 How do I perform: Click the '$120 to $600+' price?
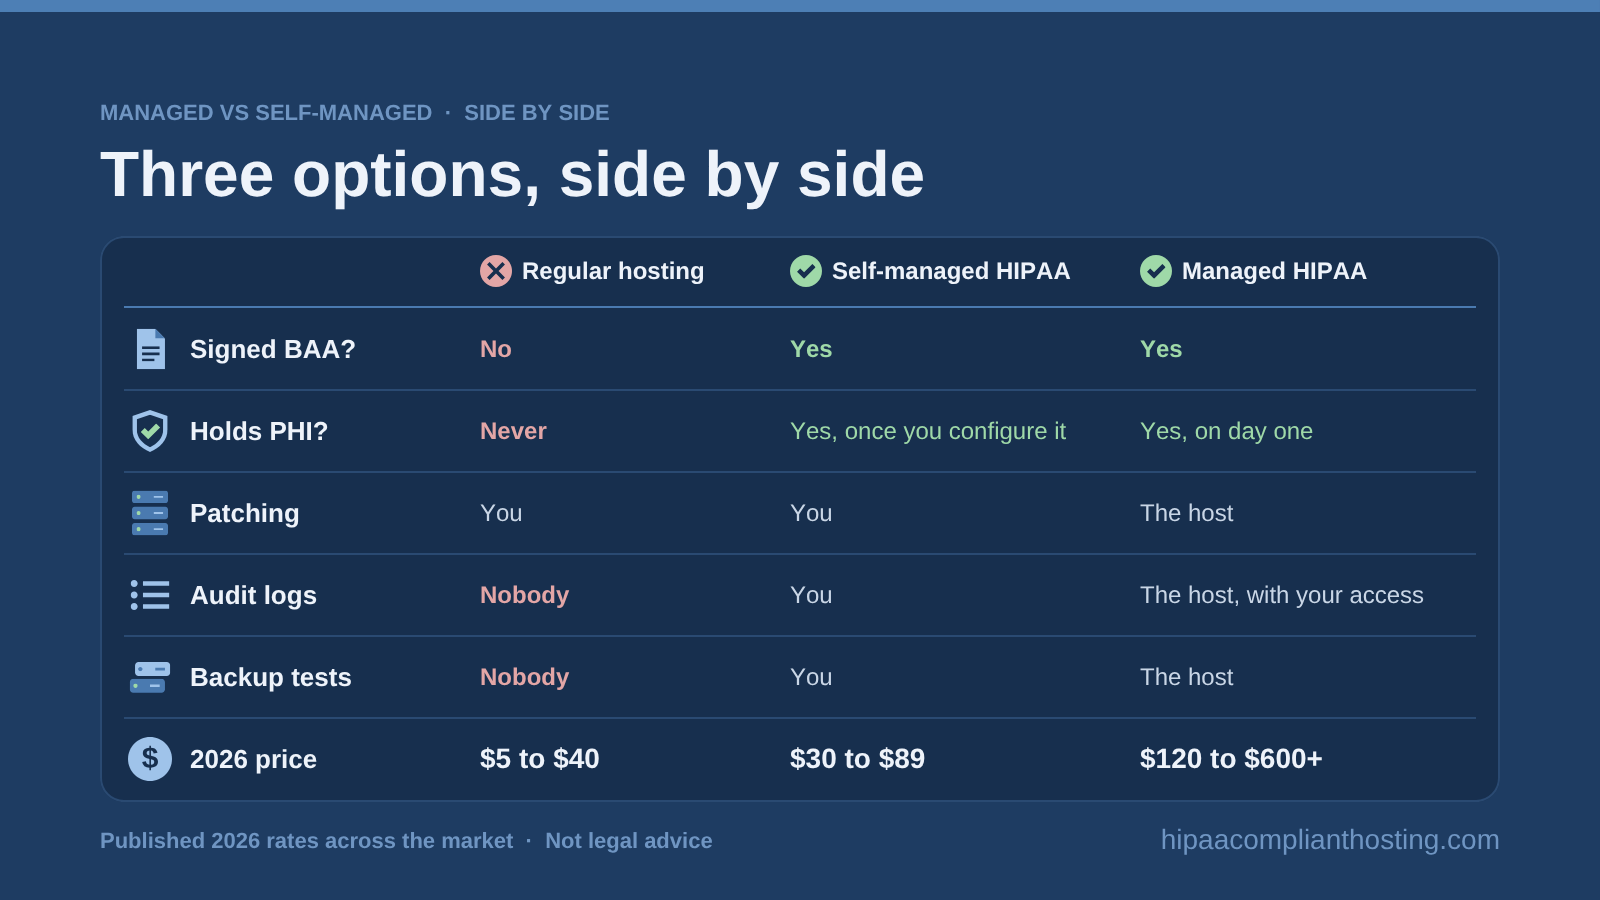pos(1231,759)
